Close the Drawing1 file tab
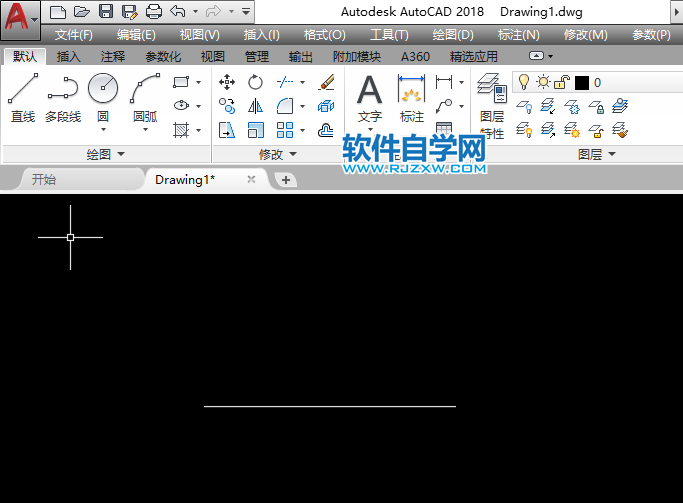 251,179
